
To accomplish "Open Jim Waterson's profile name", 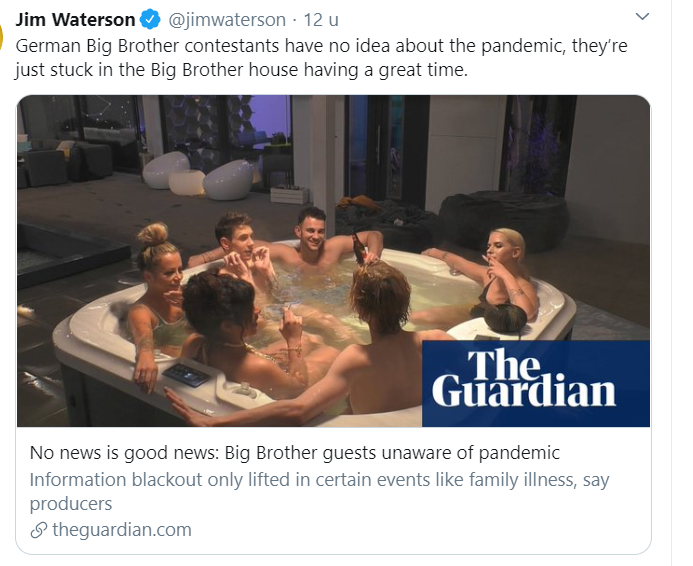I will tap(75, 20).
